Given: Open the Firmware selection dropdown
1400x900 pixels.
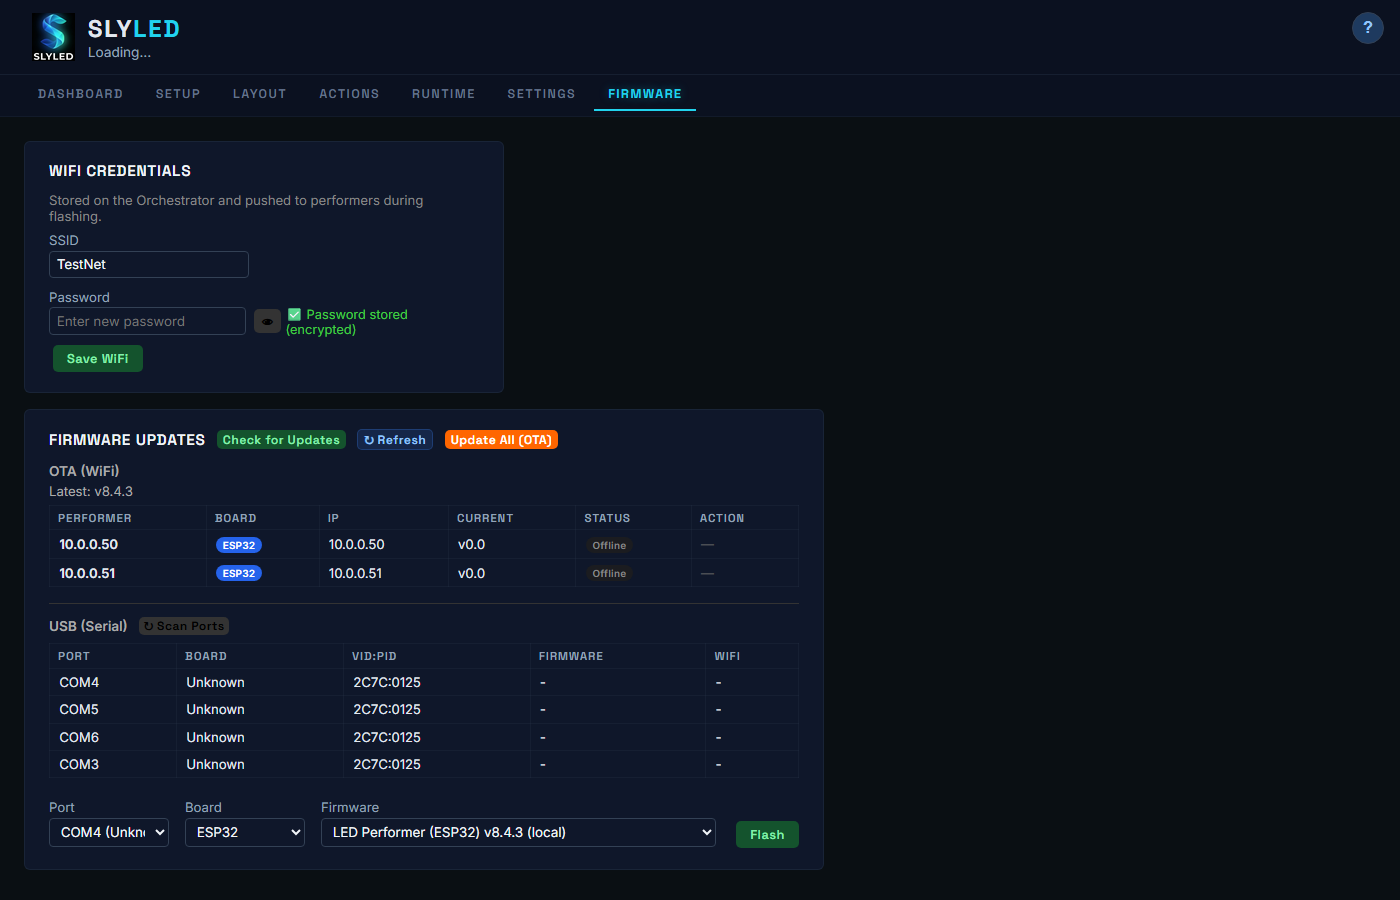Looking at the screenshot, I should point(518,832).
